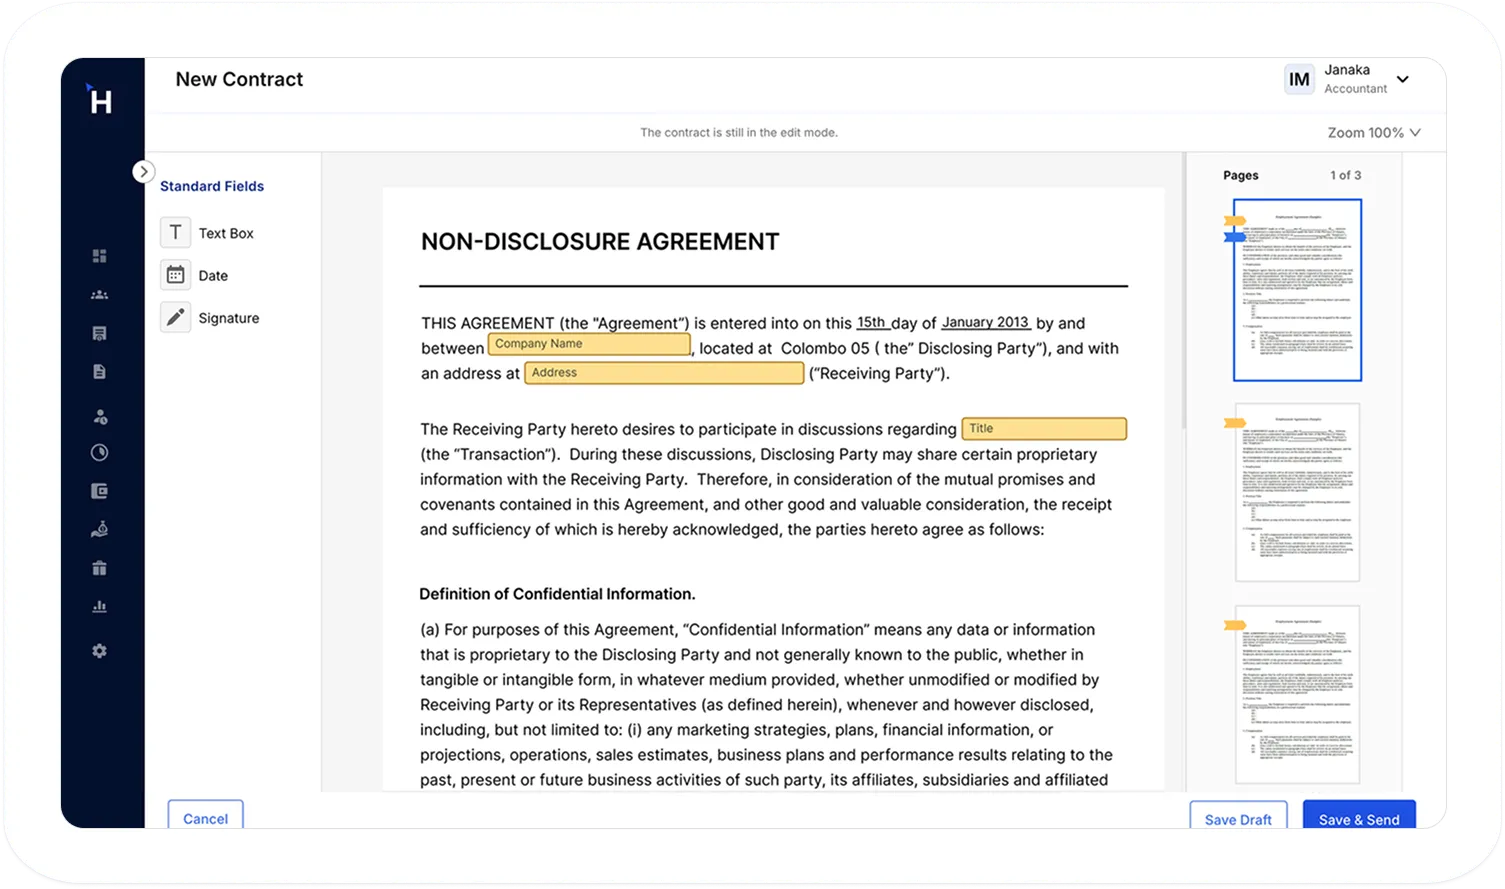1505x889 pixels.
Task: Click the NON-DISCLOSURE AGREEMENT heading
Action: coord(600,242)
